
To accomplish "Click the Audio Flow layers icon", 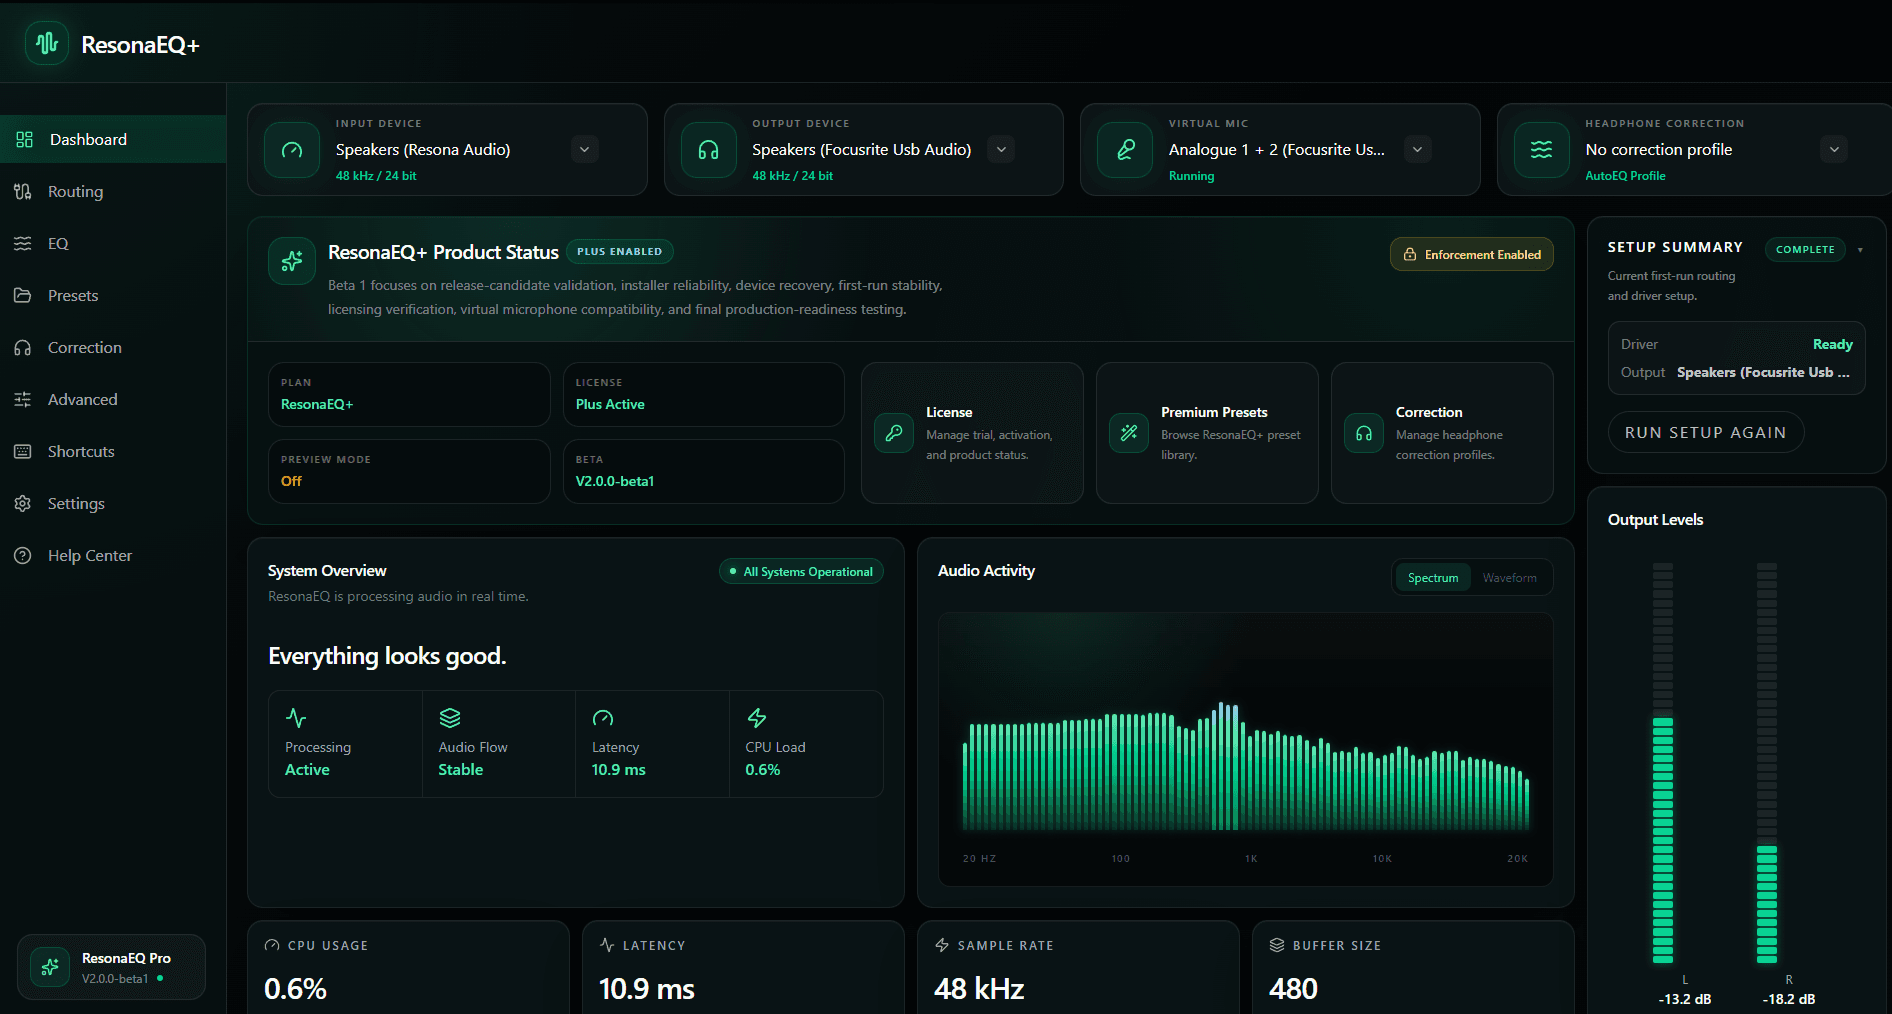I will pos(450,718).
